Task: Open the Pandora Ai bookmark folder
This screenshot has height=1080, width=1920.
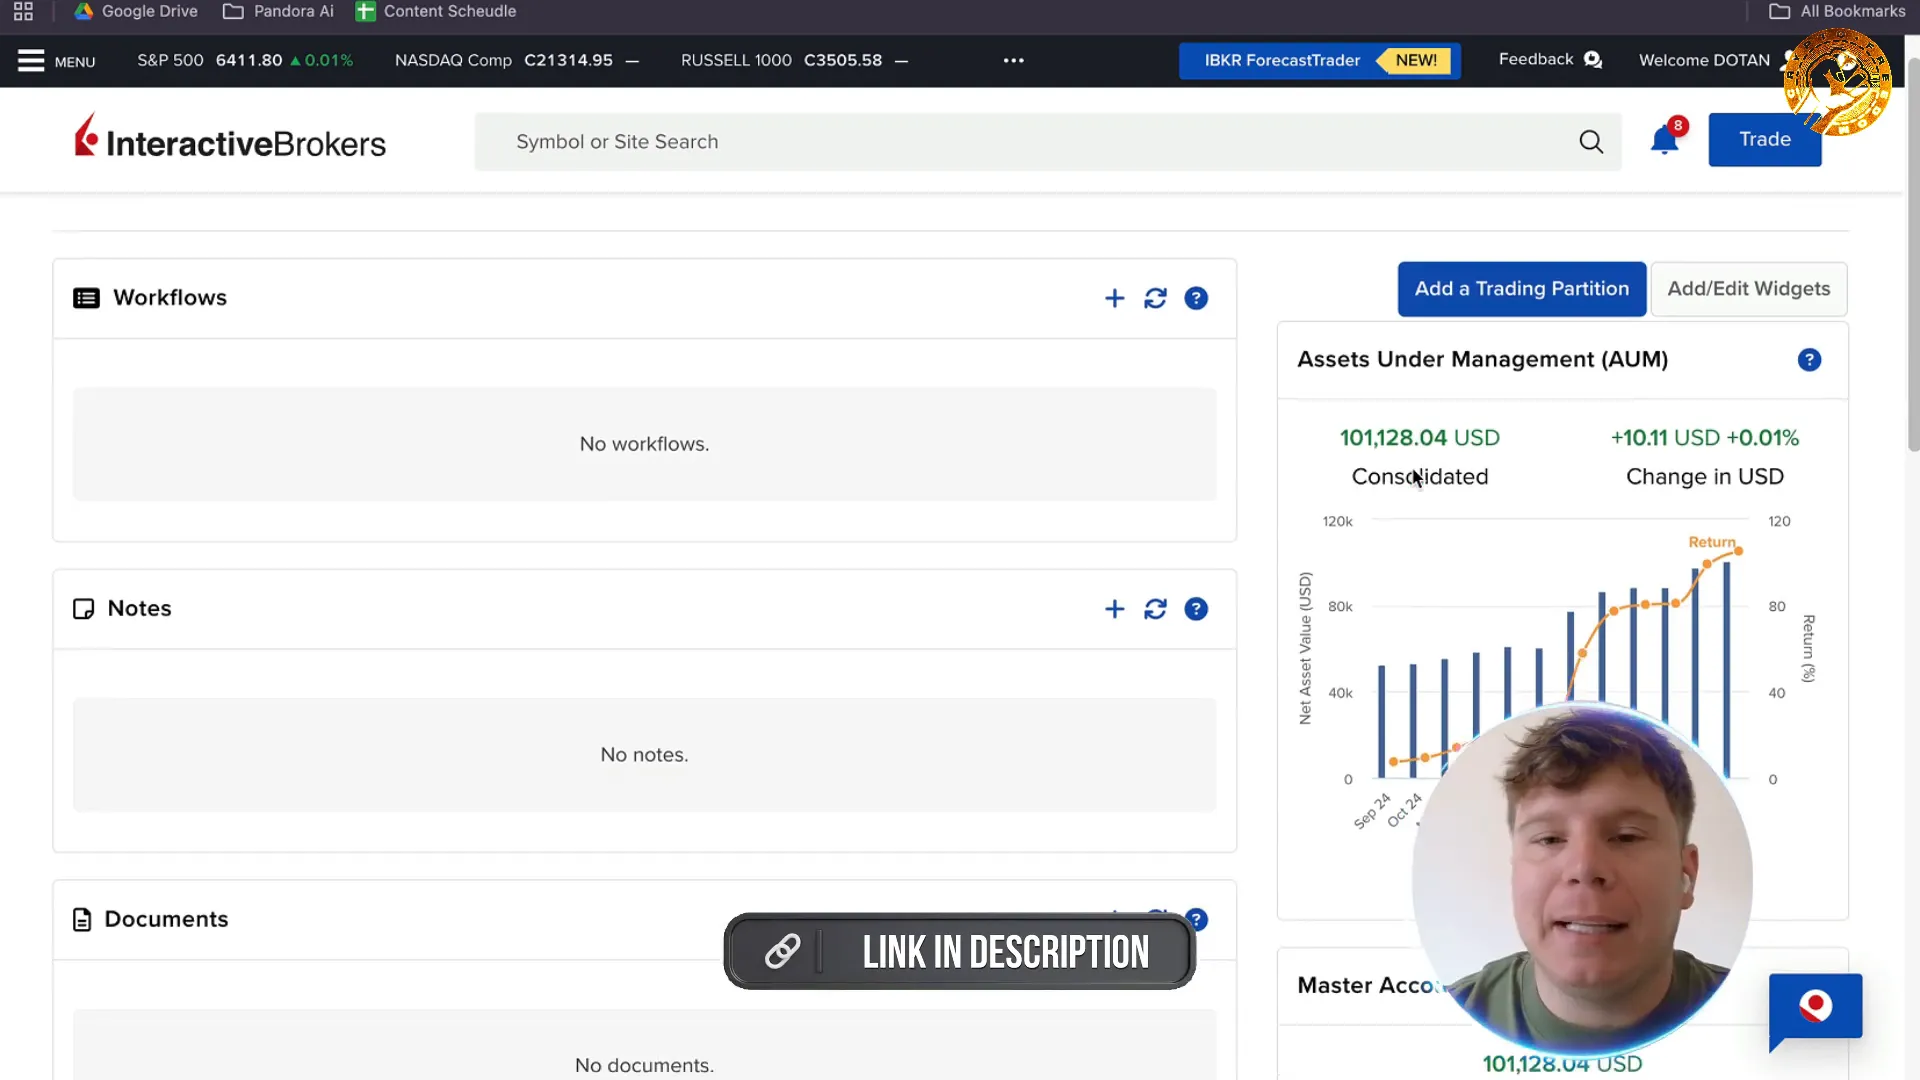Action: coord(278,11)
